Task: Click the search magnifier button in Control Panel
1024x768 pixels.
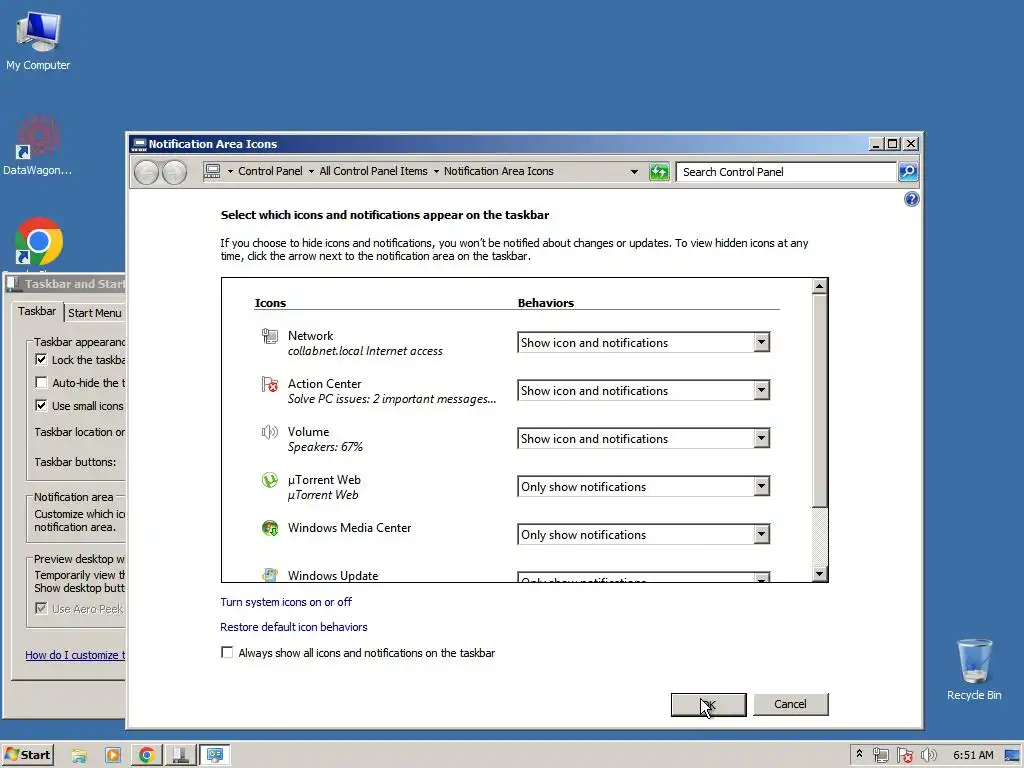Action: click(x=908, y=172)
